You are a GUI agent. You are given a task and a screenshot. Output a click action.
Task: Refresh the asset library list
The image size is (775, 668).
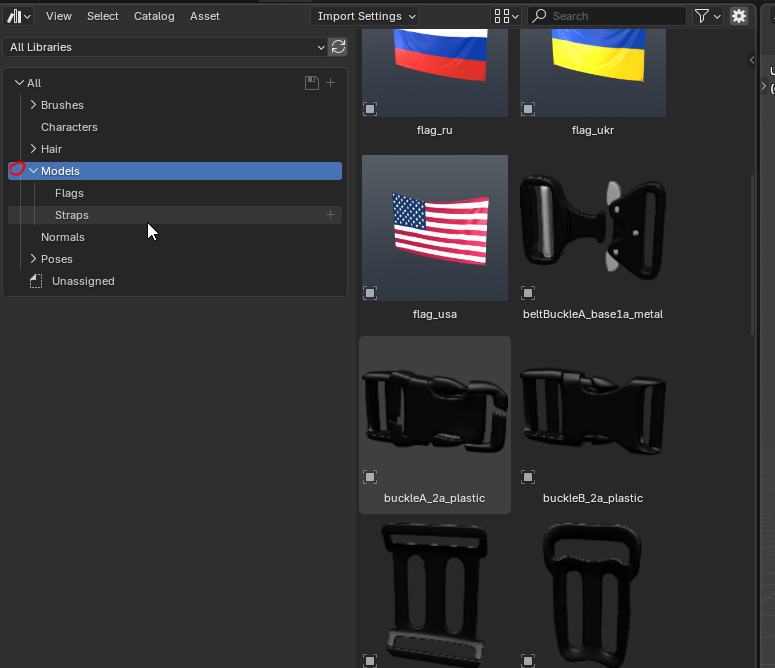coord(338,47)
